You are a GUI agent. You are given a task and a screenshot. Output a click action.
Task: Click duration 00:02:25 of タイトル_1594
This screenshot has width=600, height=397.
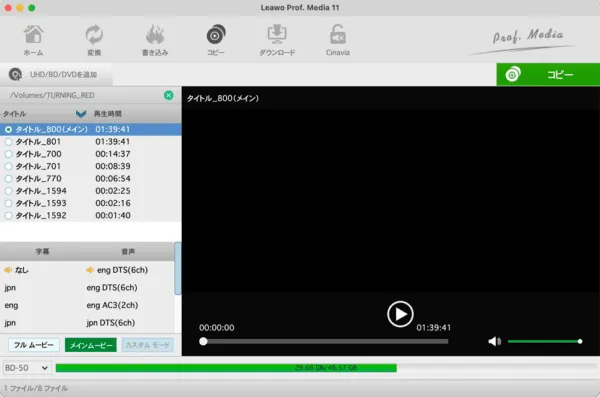tap(113, 191)
